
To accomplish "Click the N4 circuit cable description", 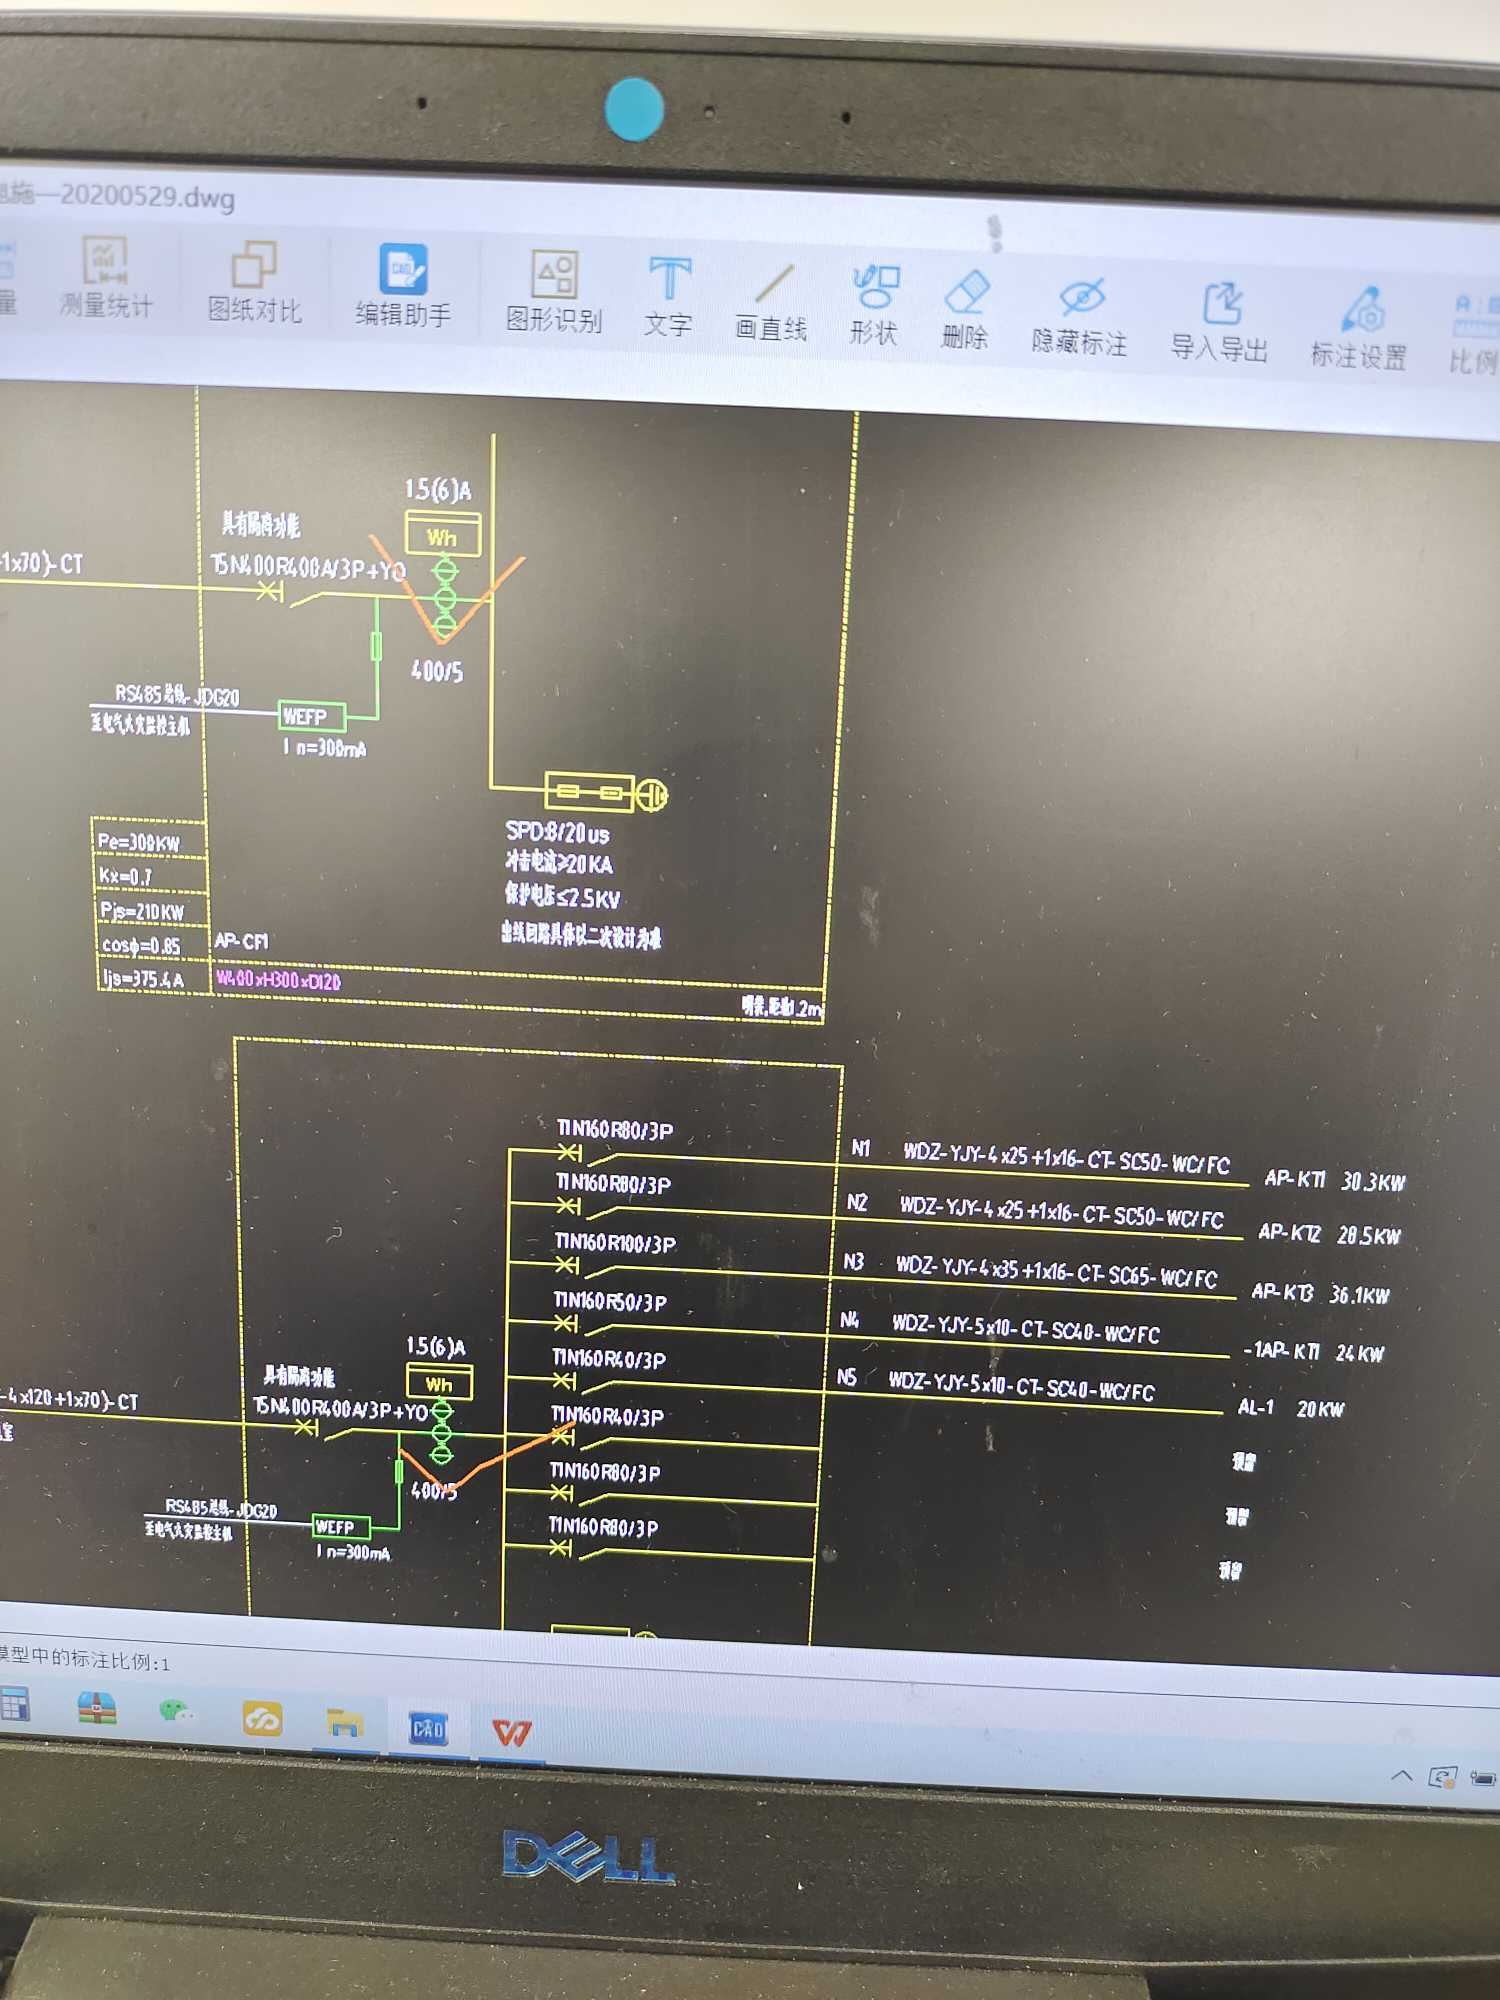I will [1026, 1328].
